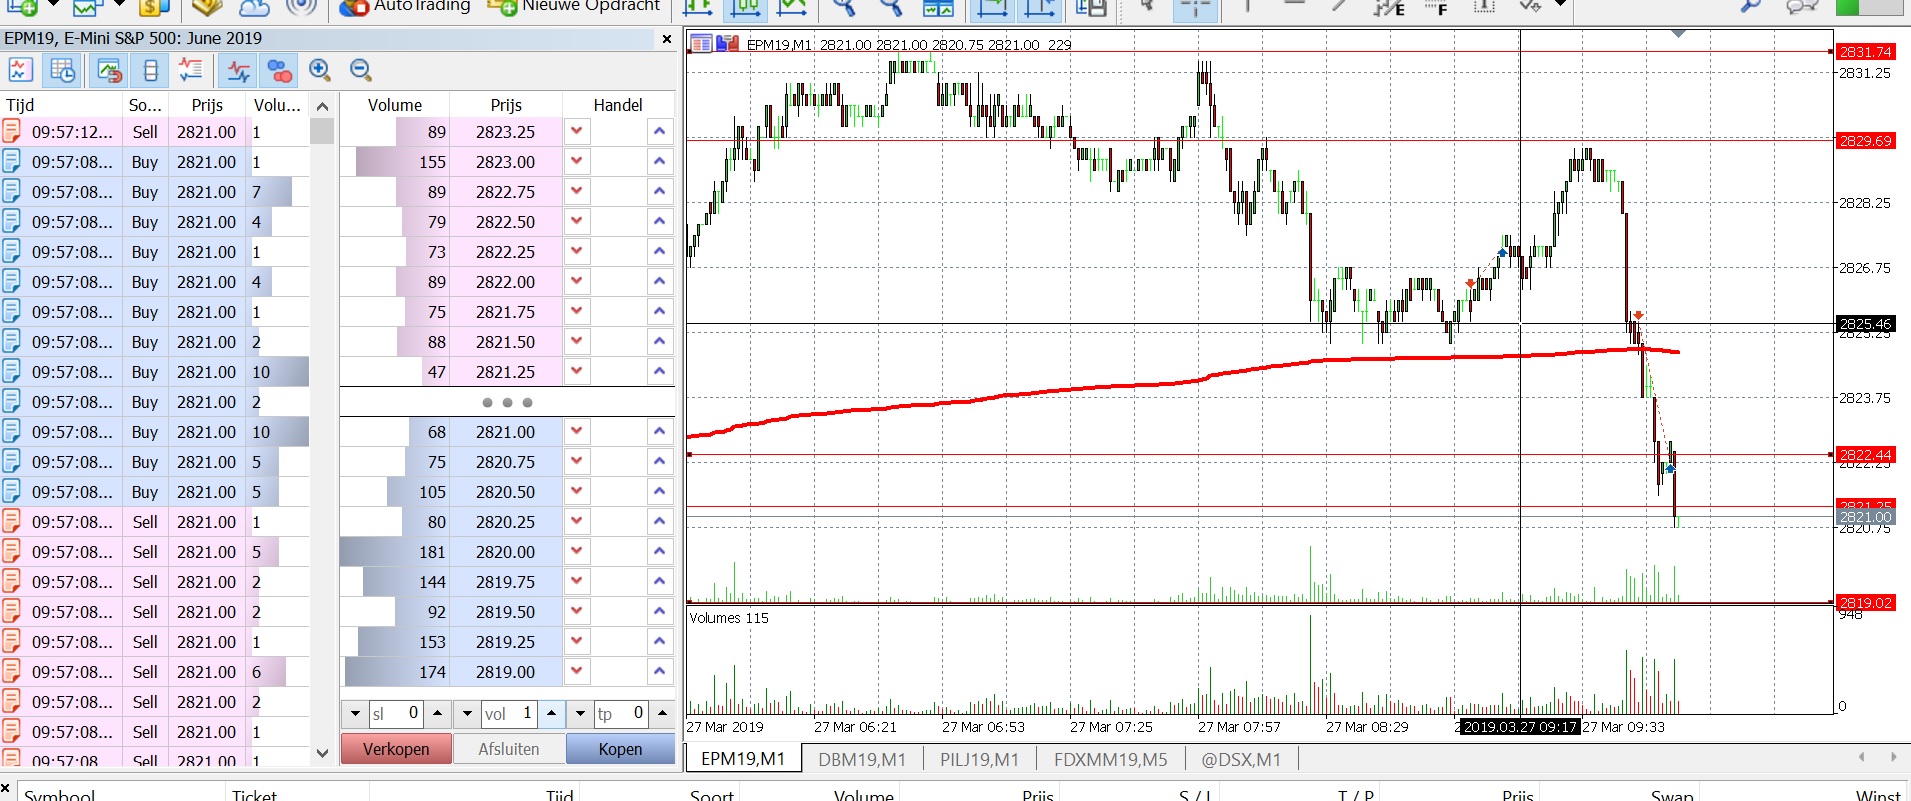Select the equidistant channel tool
Screen dimensions: 1911x801
pyautogui.click(x=1388, y=6)
